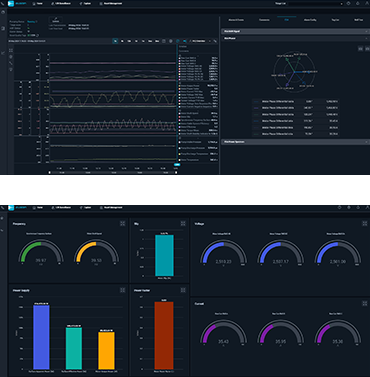Open the Home menu in the top bar
The image size is (370, 377).
pos(38,3)
